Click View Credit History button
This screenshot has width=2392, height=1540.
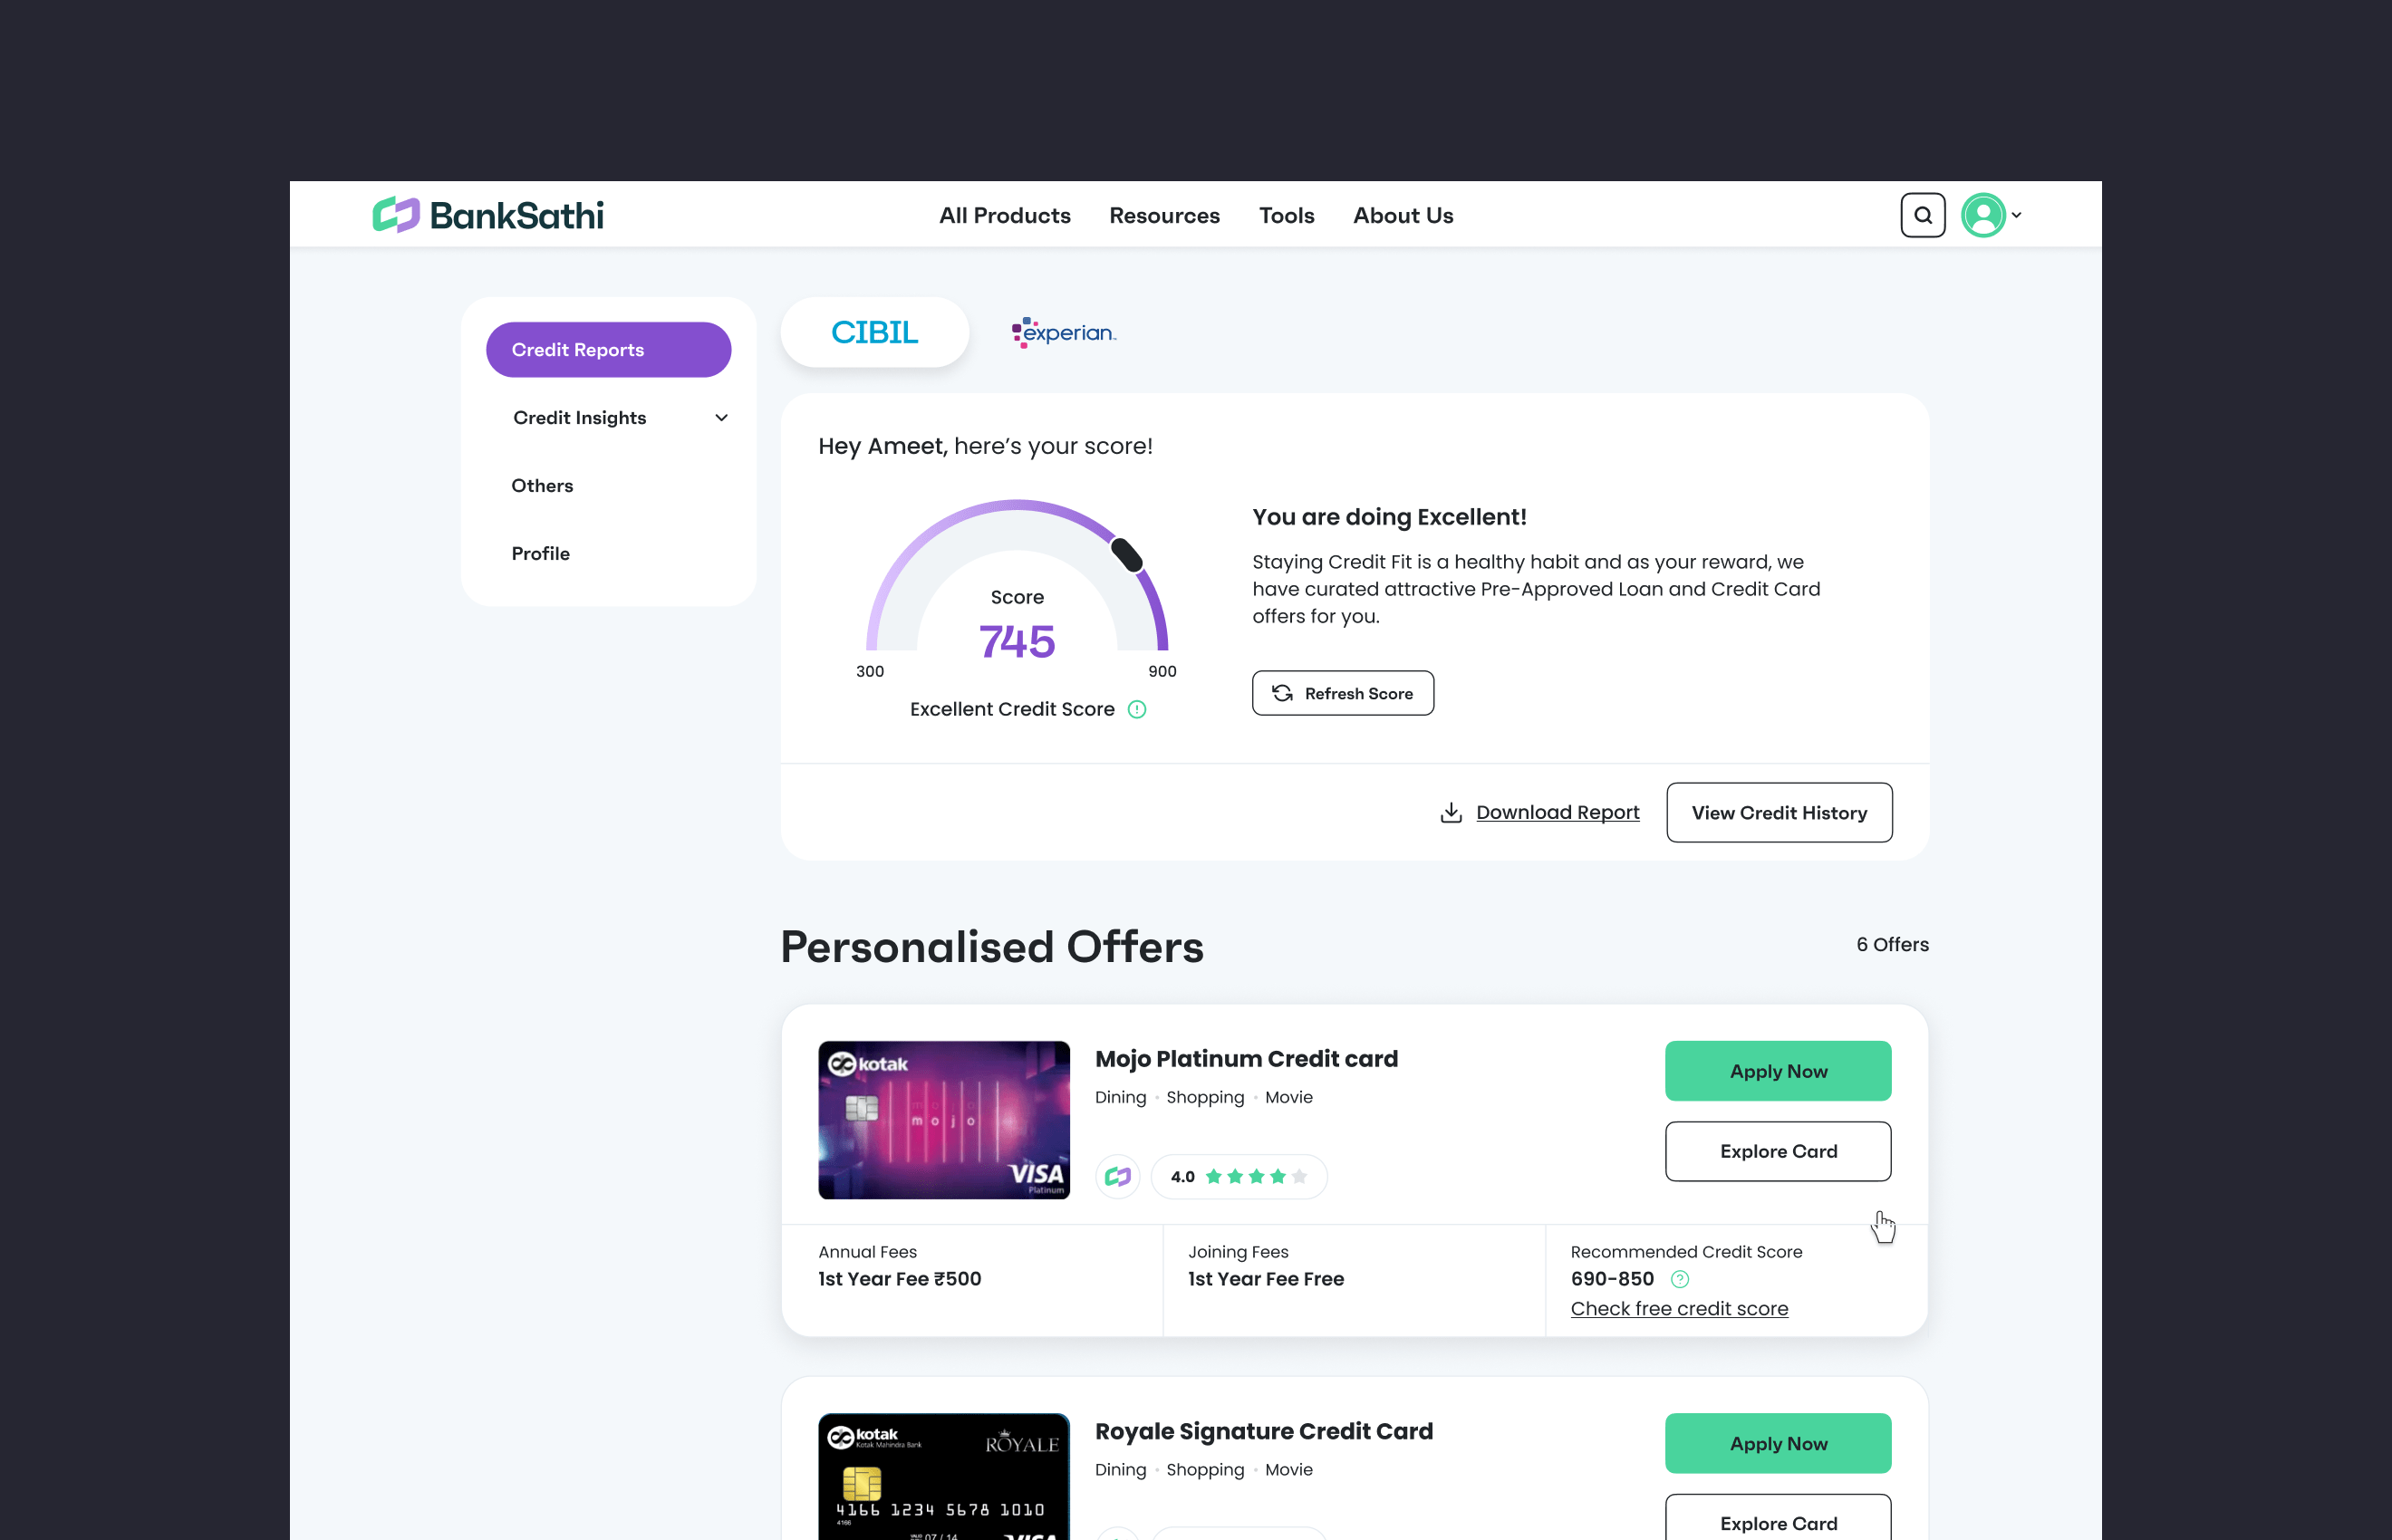(x=1778, y=813)
